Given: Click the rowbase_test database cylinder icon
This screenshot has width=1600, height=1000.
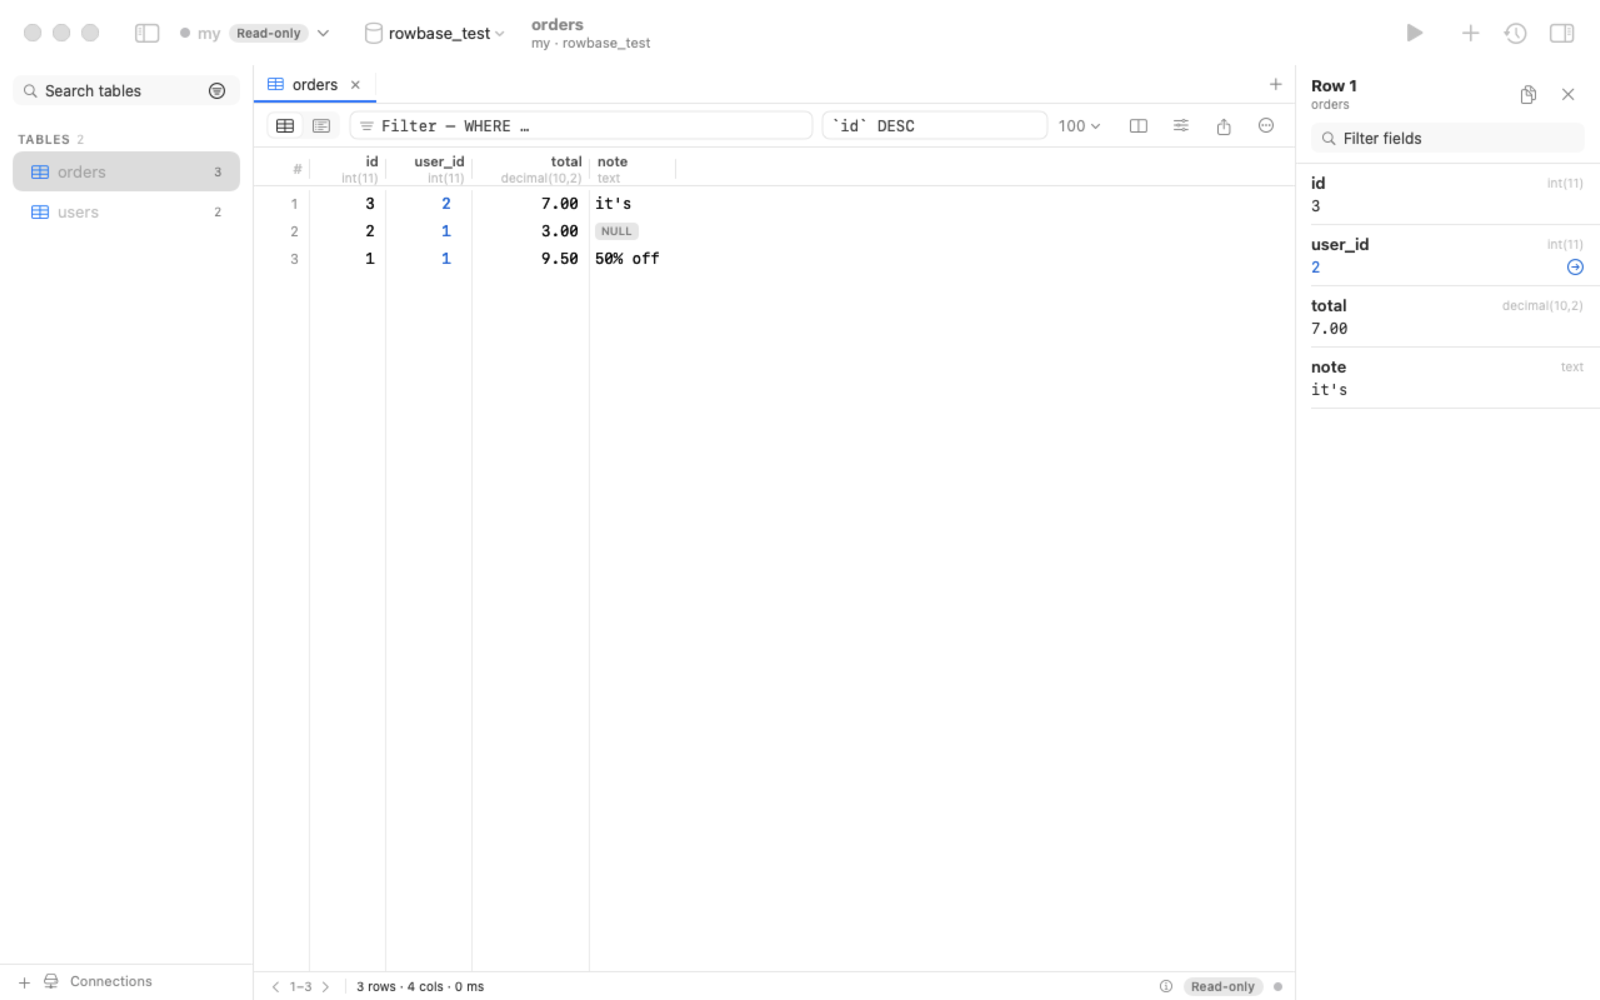Looking at the screenshot, I should click(373, 33).
